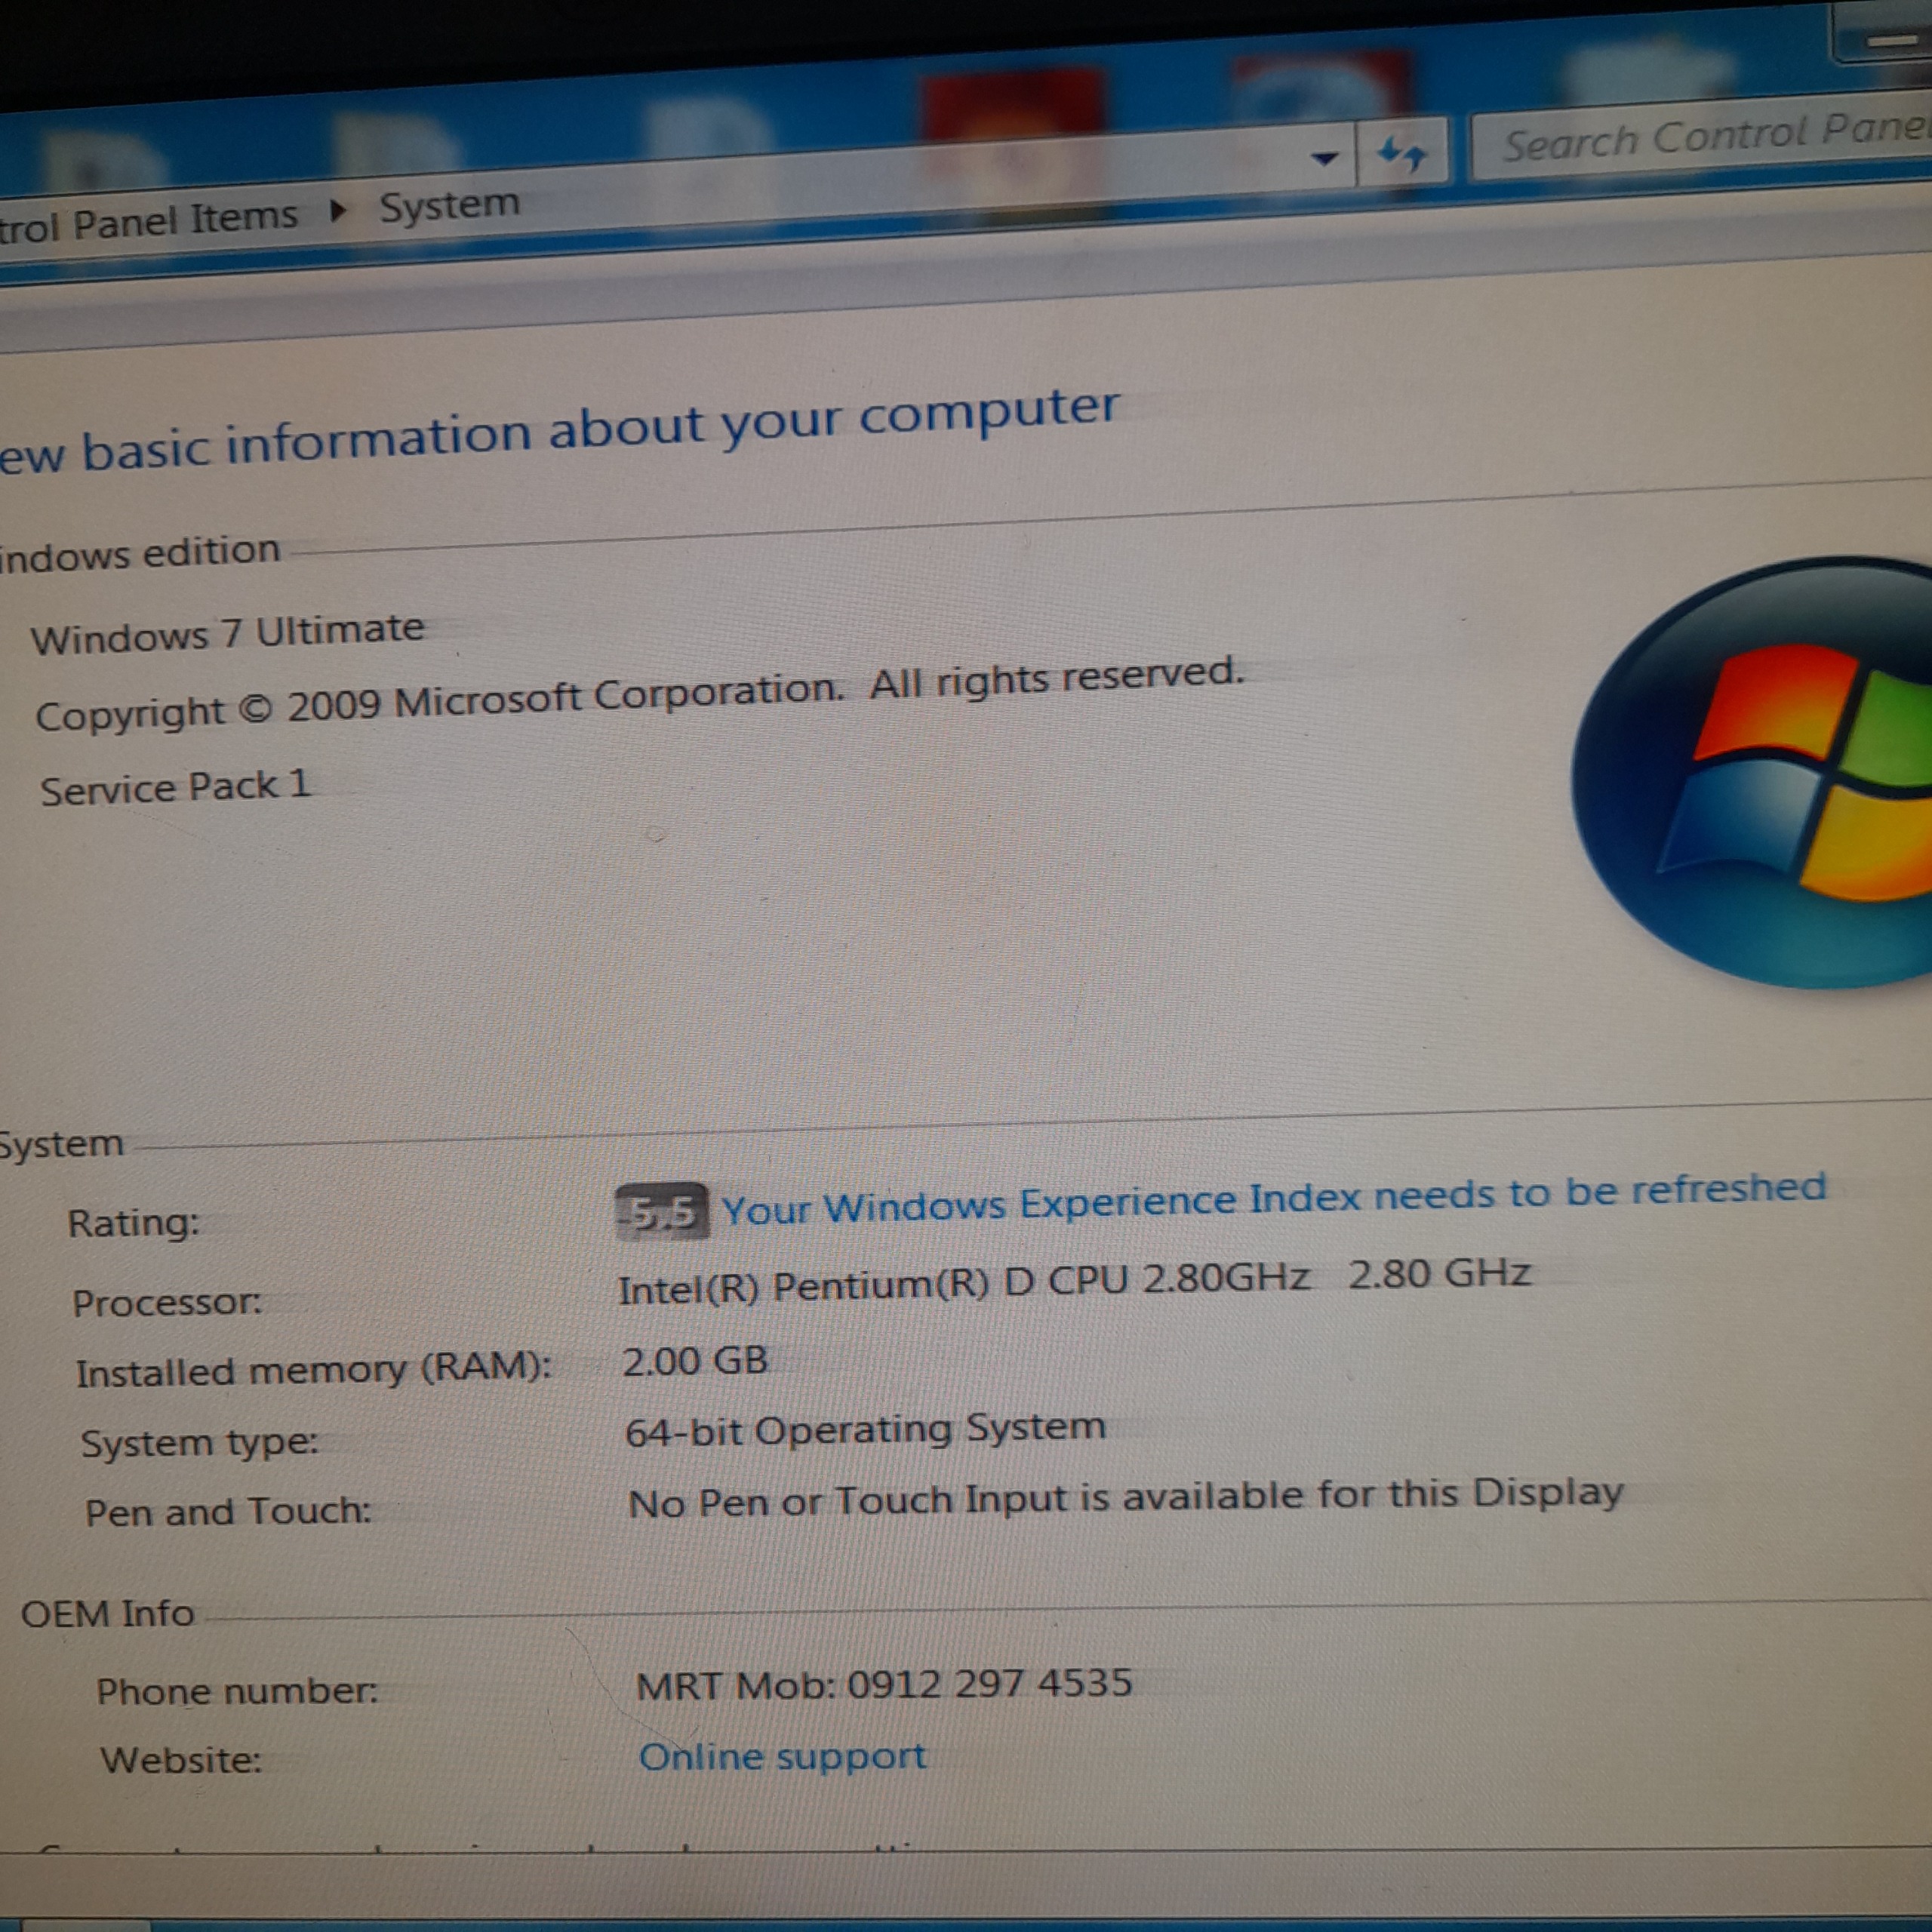Click the Website label
The image size is (1932, 1932).
(x=181, y=1759)
